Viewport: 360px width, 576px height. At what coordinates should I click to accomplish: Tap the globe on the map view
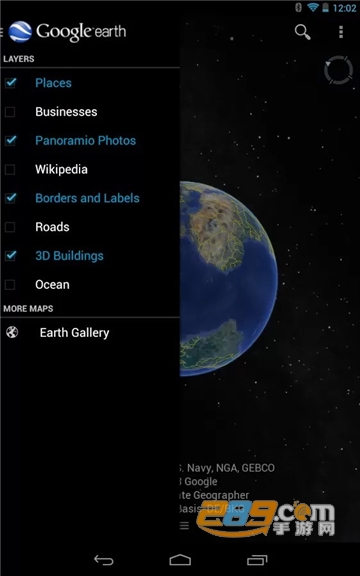click(x=228, y=278)
